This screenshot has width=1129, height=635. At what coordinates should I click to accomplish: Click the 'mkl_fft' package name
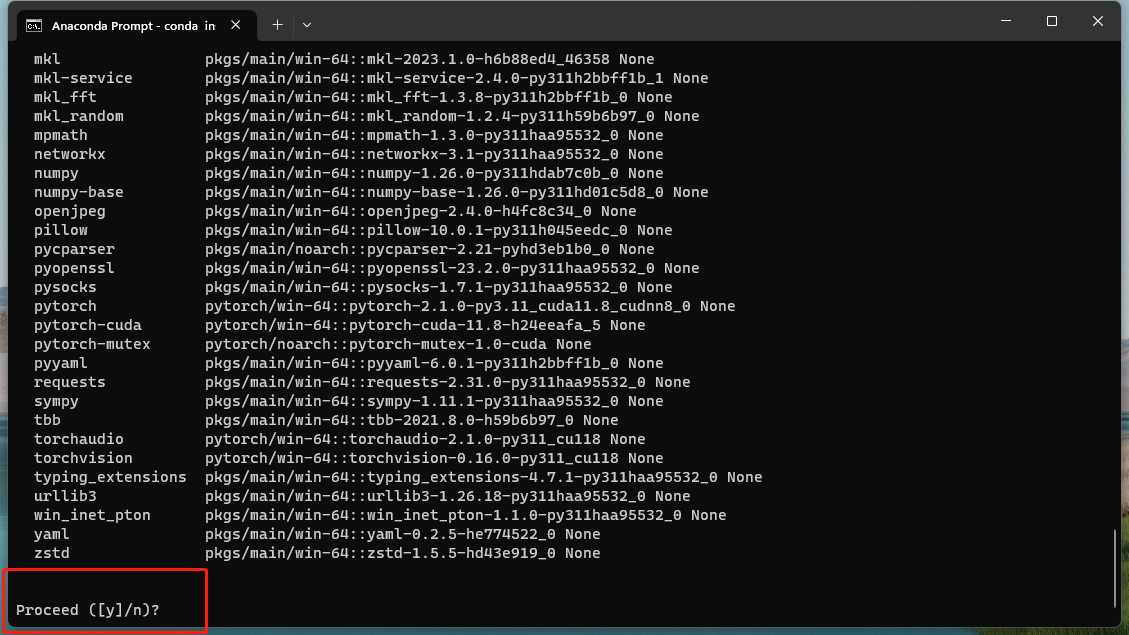[x=65, y=97]
